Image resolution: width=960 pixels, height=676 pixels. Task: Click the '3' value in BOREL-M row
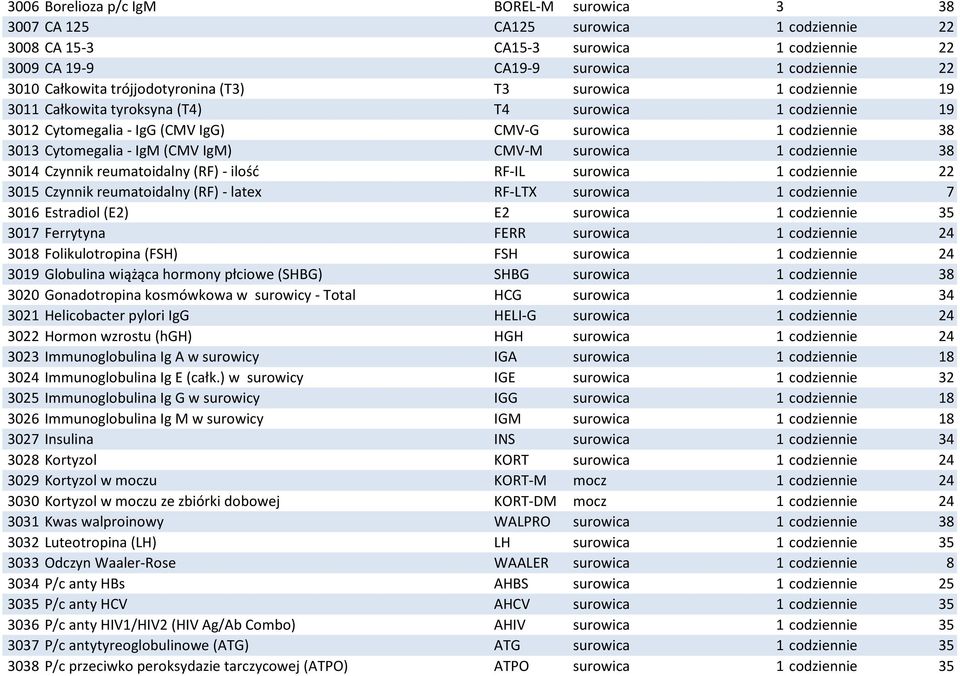click(x=779, y=7)
